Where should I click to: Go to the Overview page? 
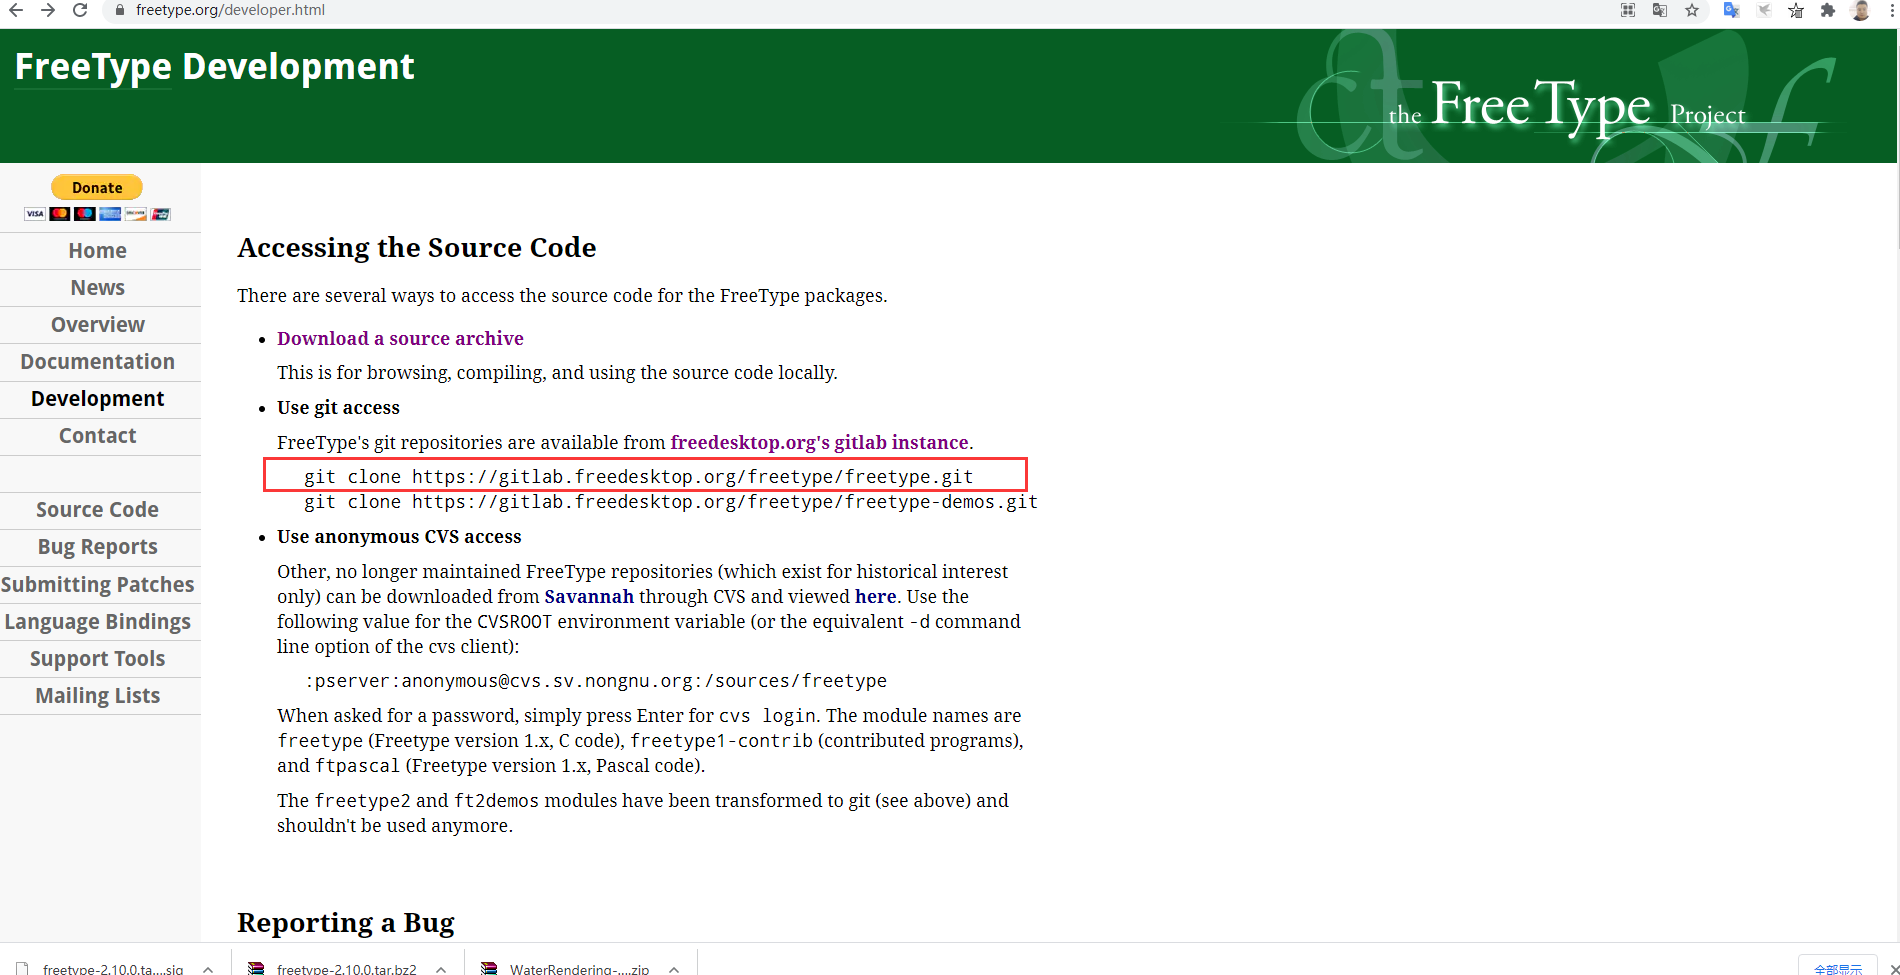pos(98,325)
